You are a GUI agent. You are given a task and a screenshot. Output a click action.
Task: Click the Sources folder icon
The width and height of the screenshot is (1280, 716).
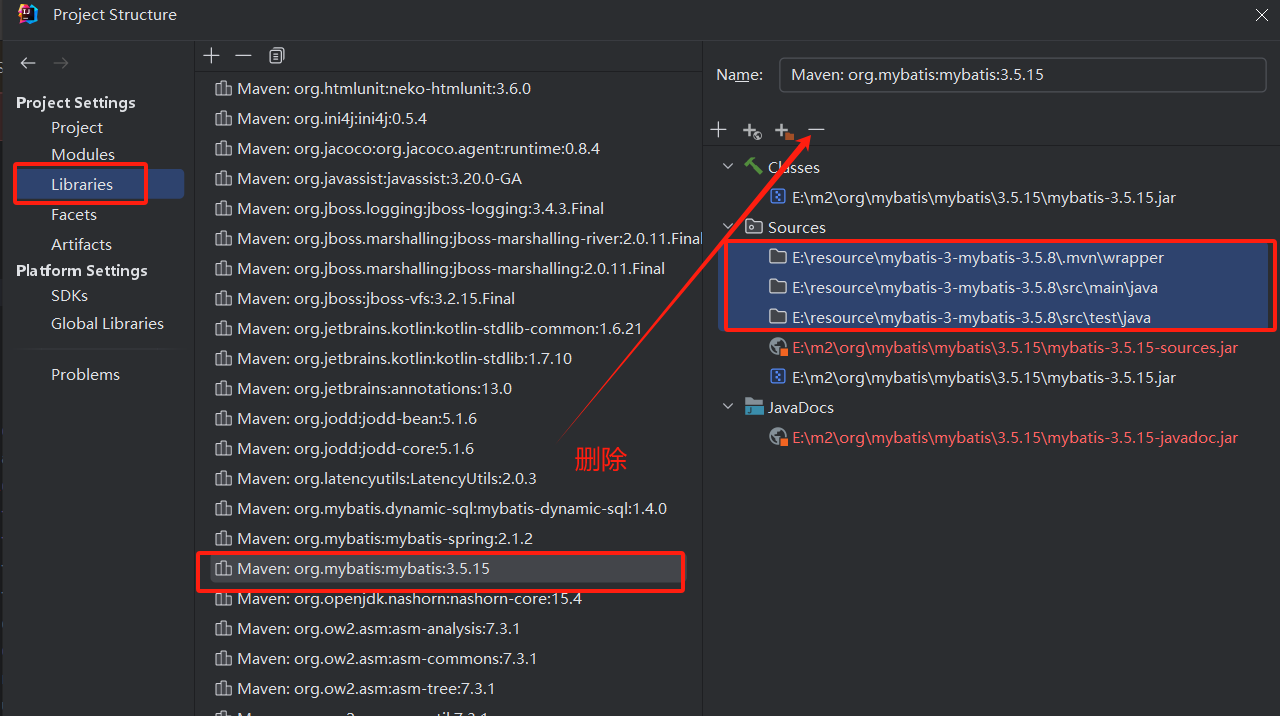click(x=754, y=227)
